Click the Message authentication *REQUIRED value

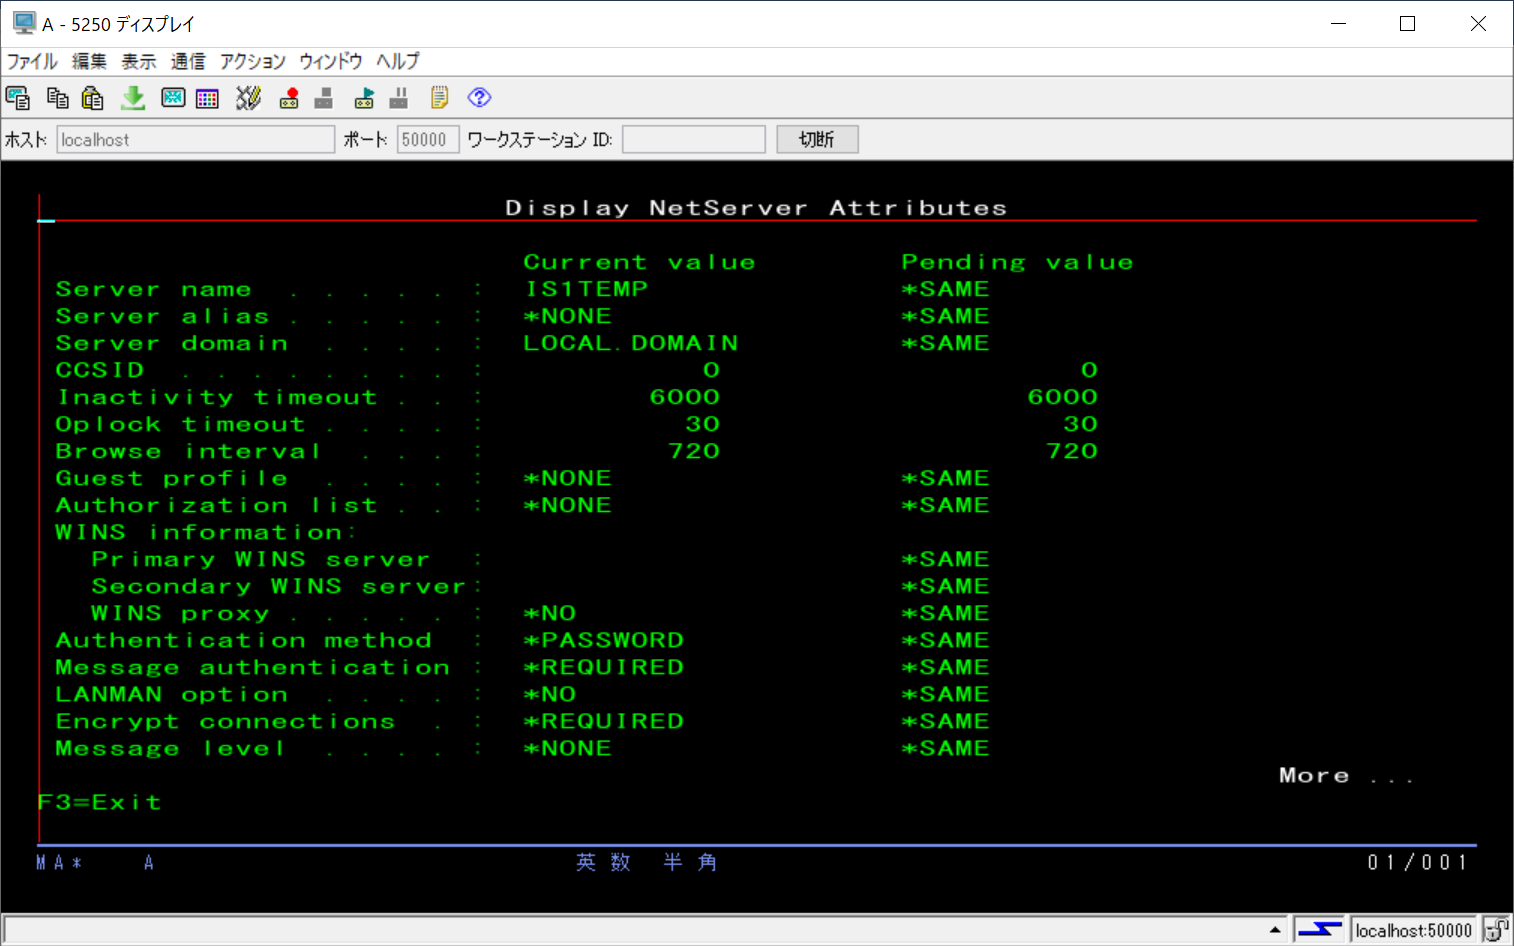point(604,667)
